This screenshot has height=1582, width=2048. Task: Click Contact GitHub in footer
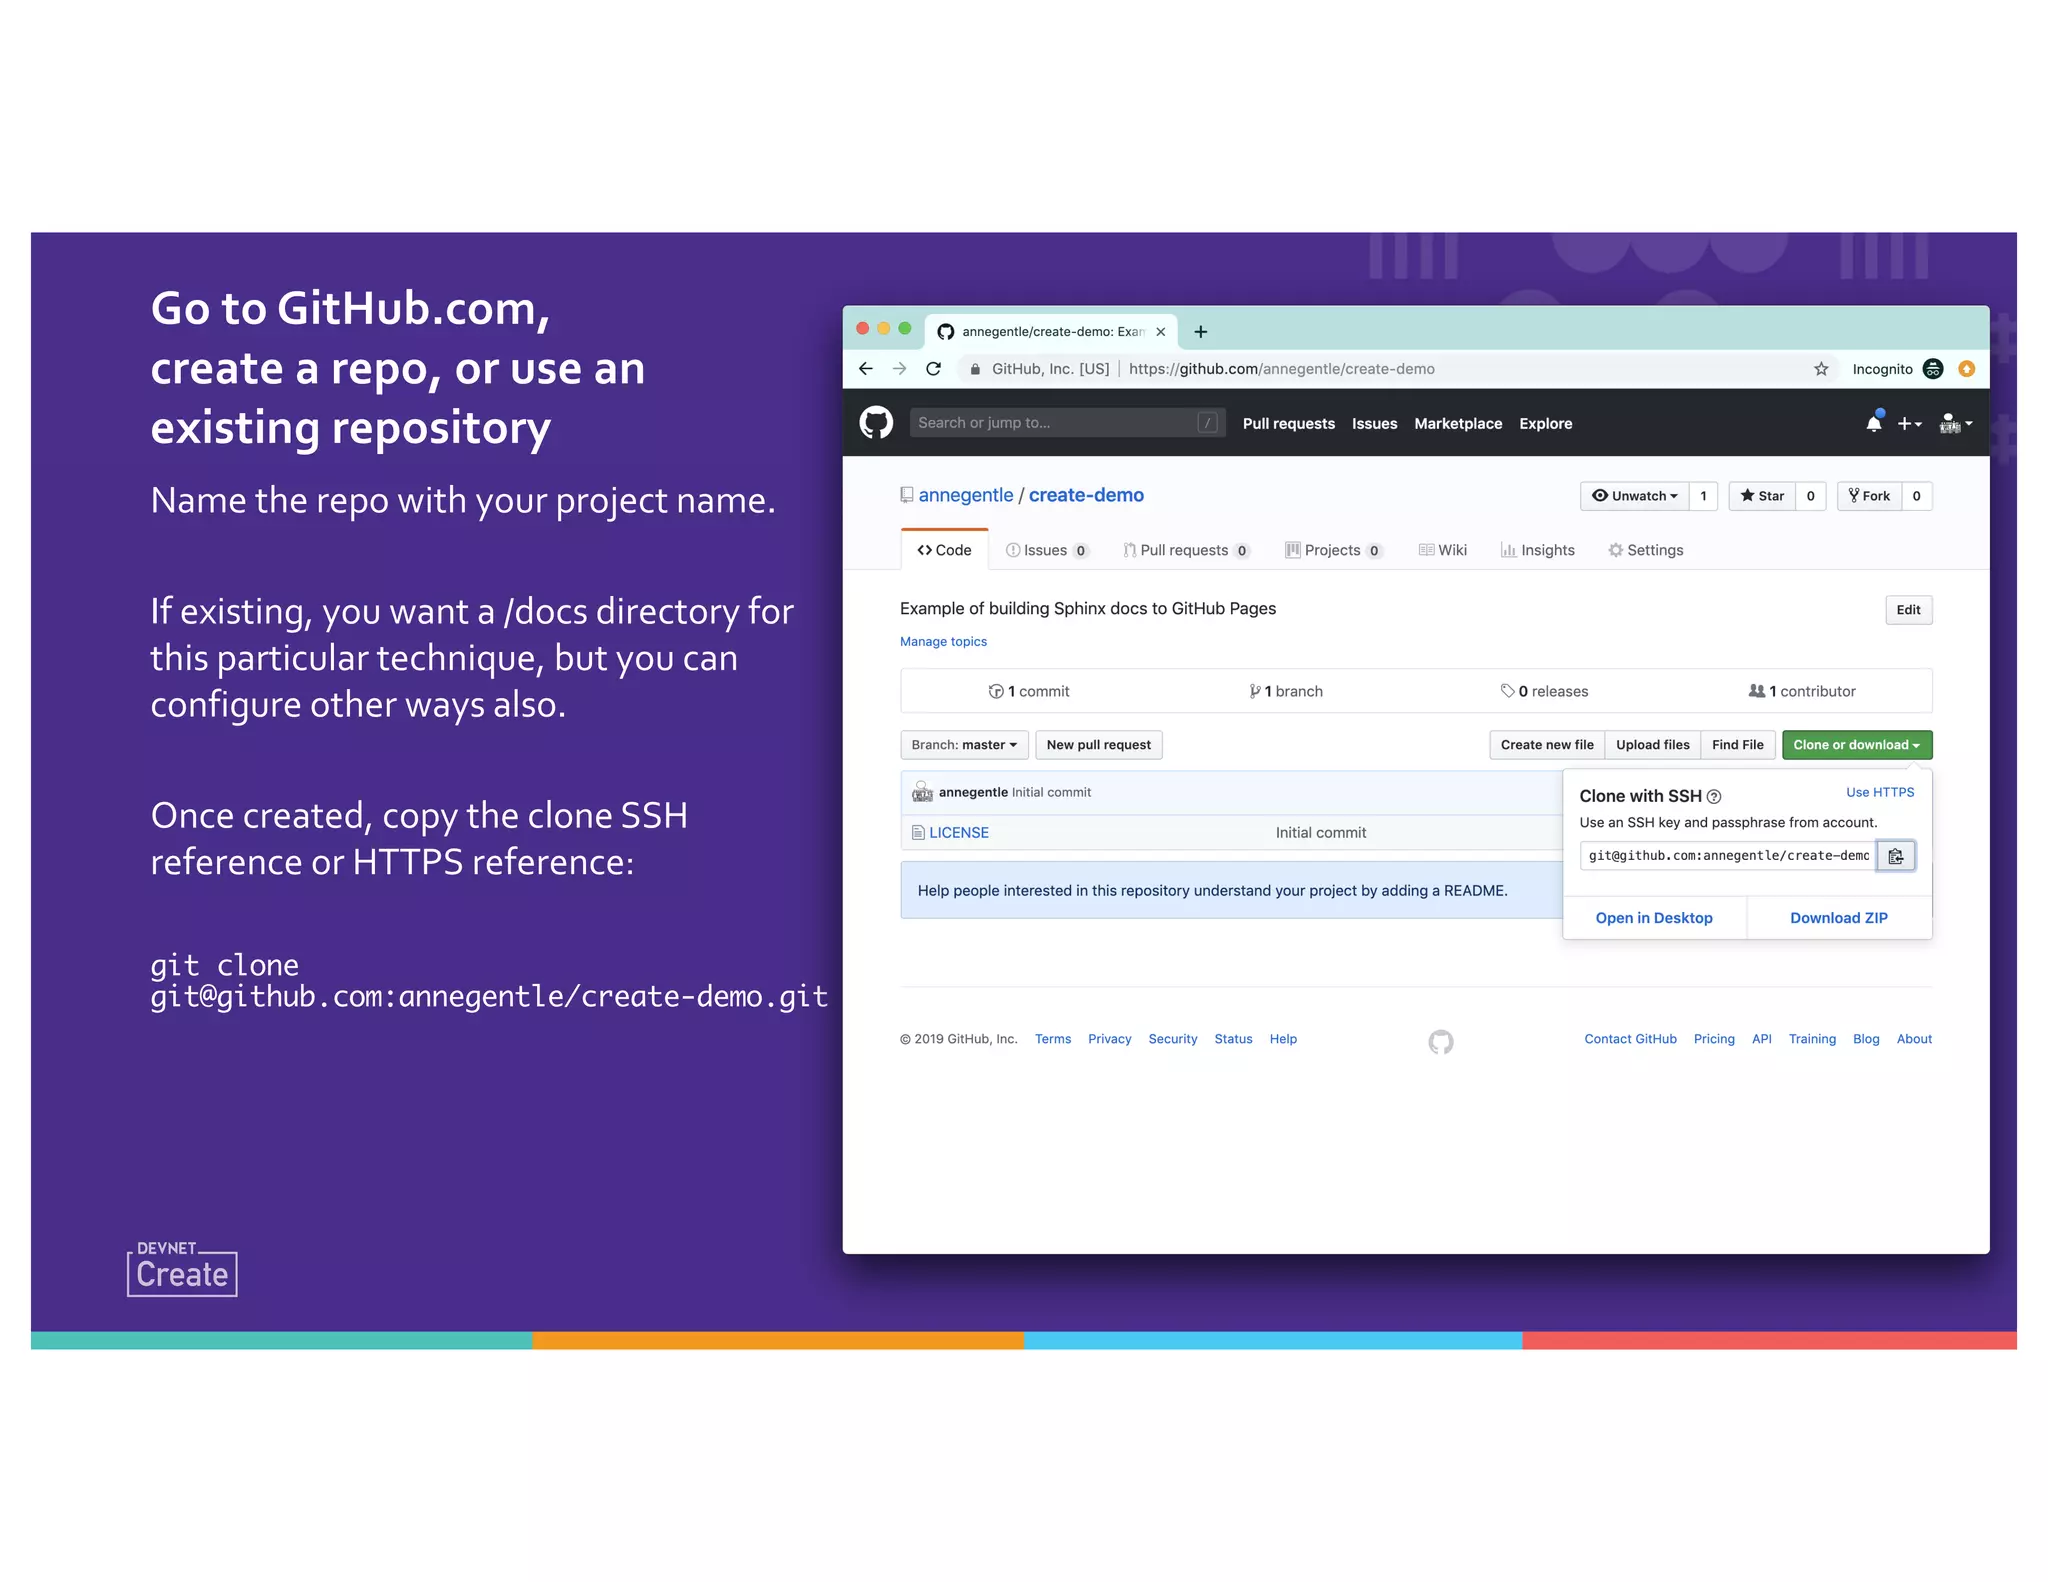pyautogui.click(x=1630, y=1039)
